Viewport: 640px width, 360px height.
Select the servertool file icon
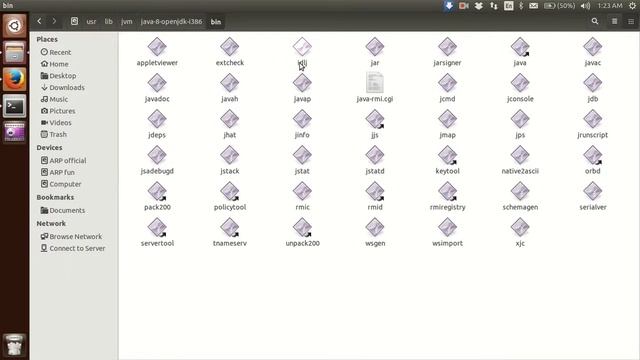[157, 227]
